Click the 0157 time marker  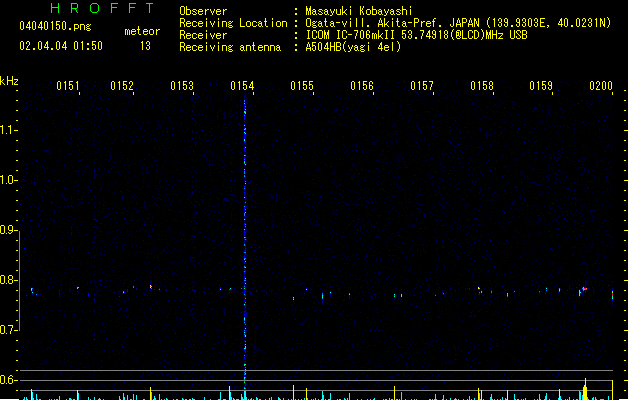(x=422, y=86)
